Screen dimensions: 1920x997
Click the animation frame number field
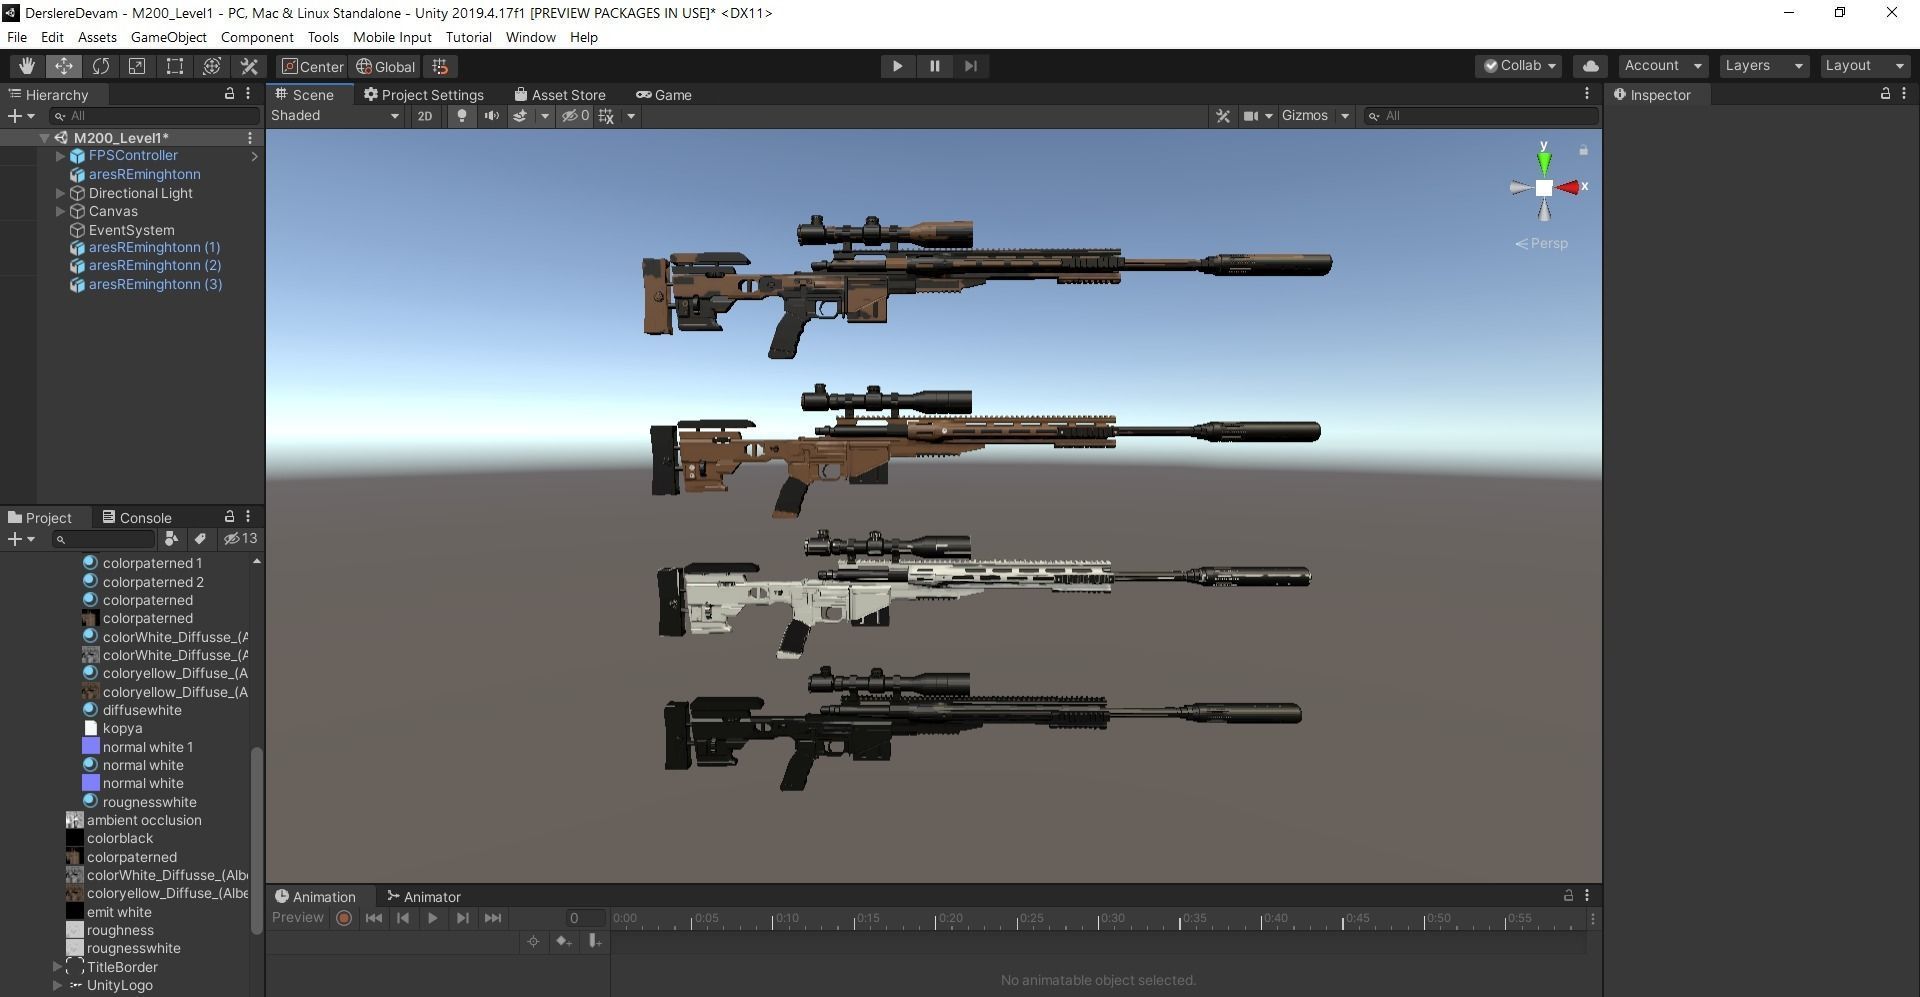click(x=586, y=917)
